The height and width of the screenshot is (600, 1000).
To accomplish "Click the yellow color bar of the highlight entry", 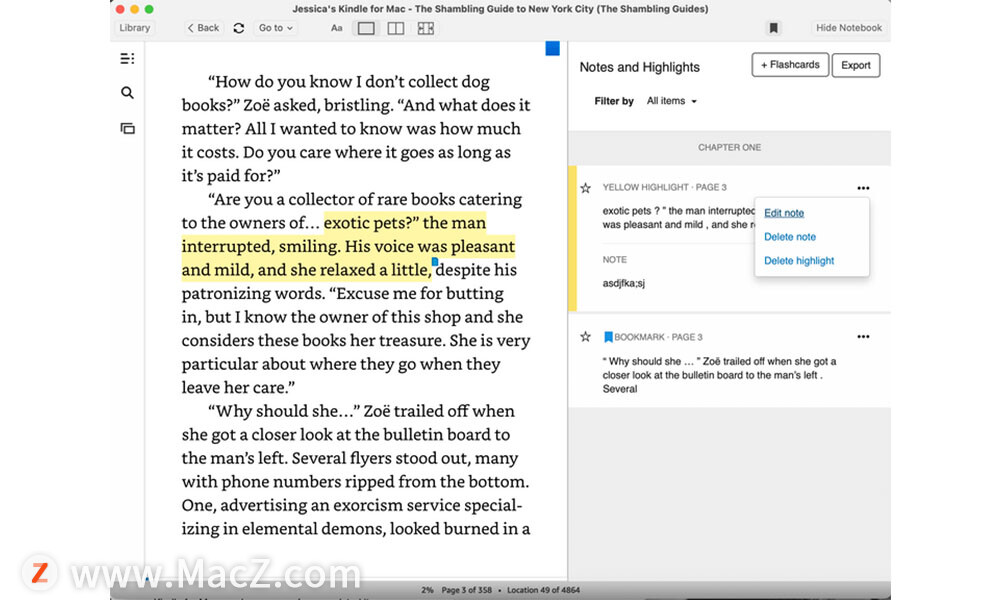I will pos(572,238).
